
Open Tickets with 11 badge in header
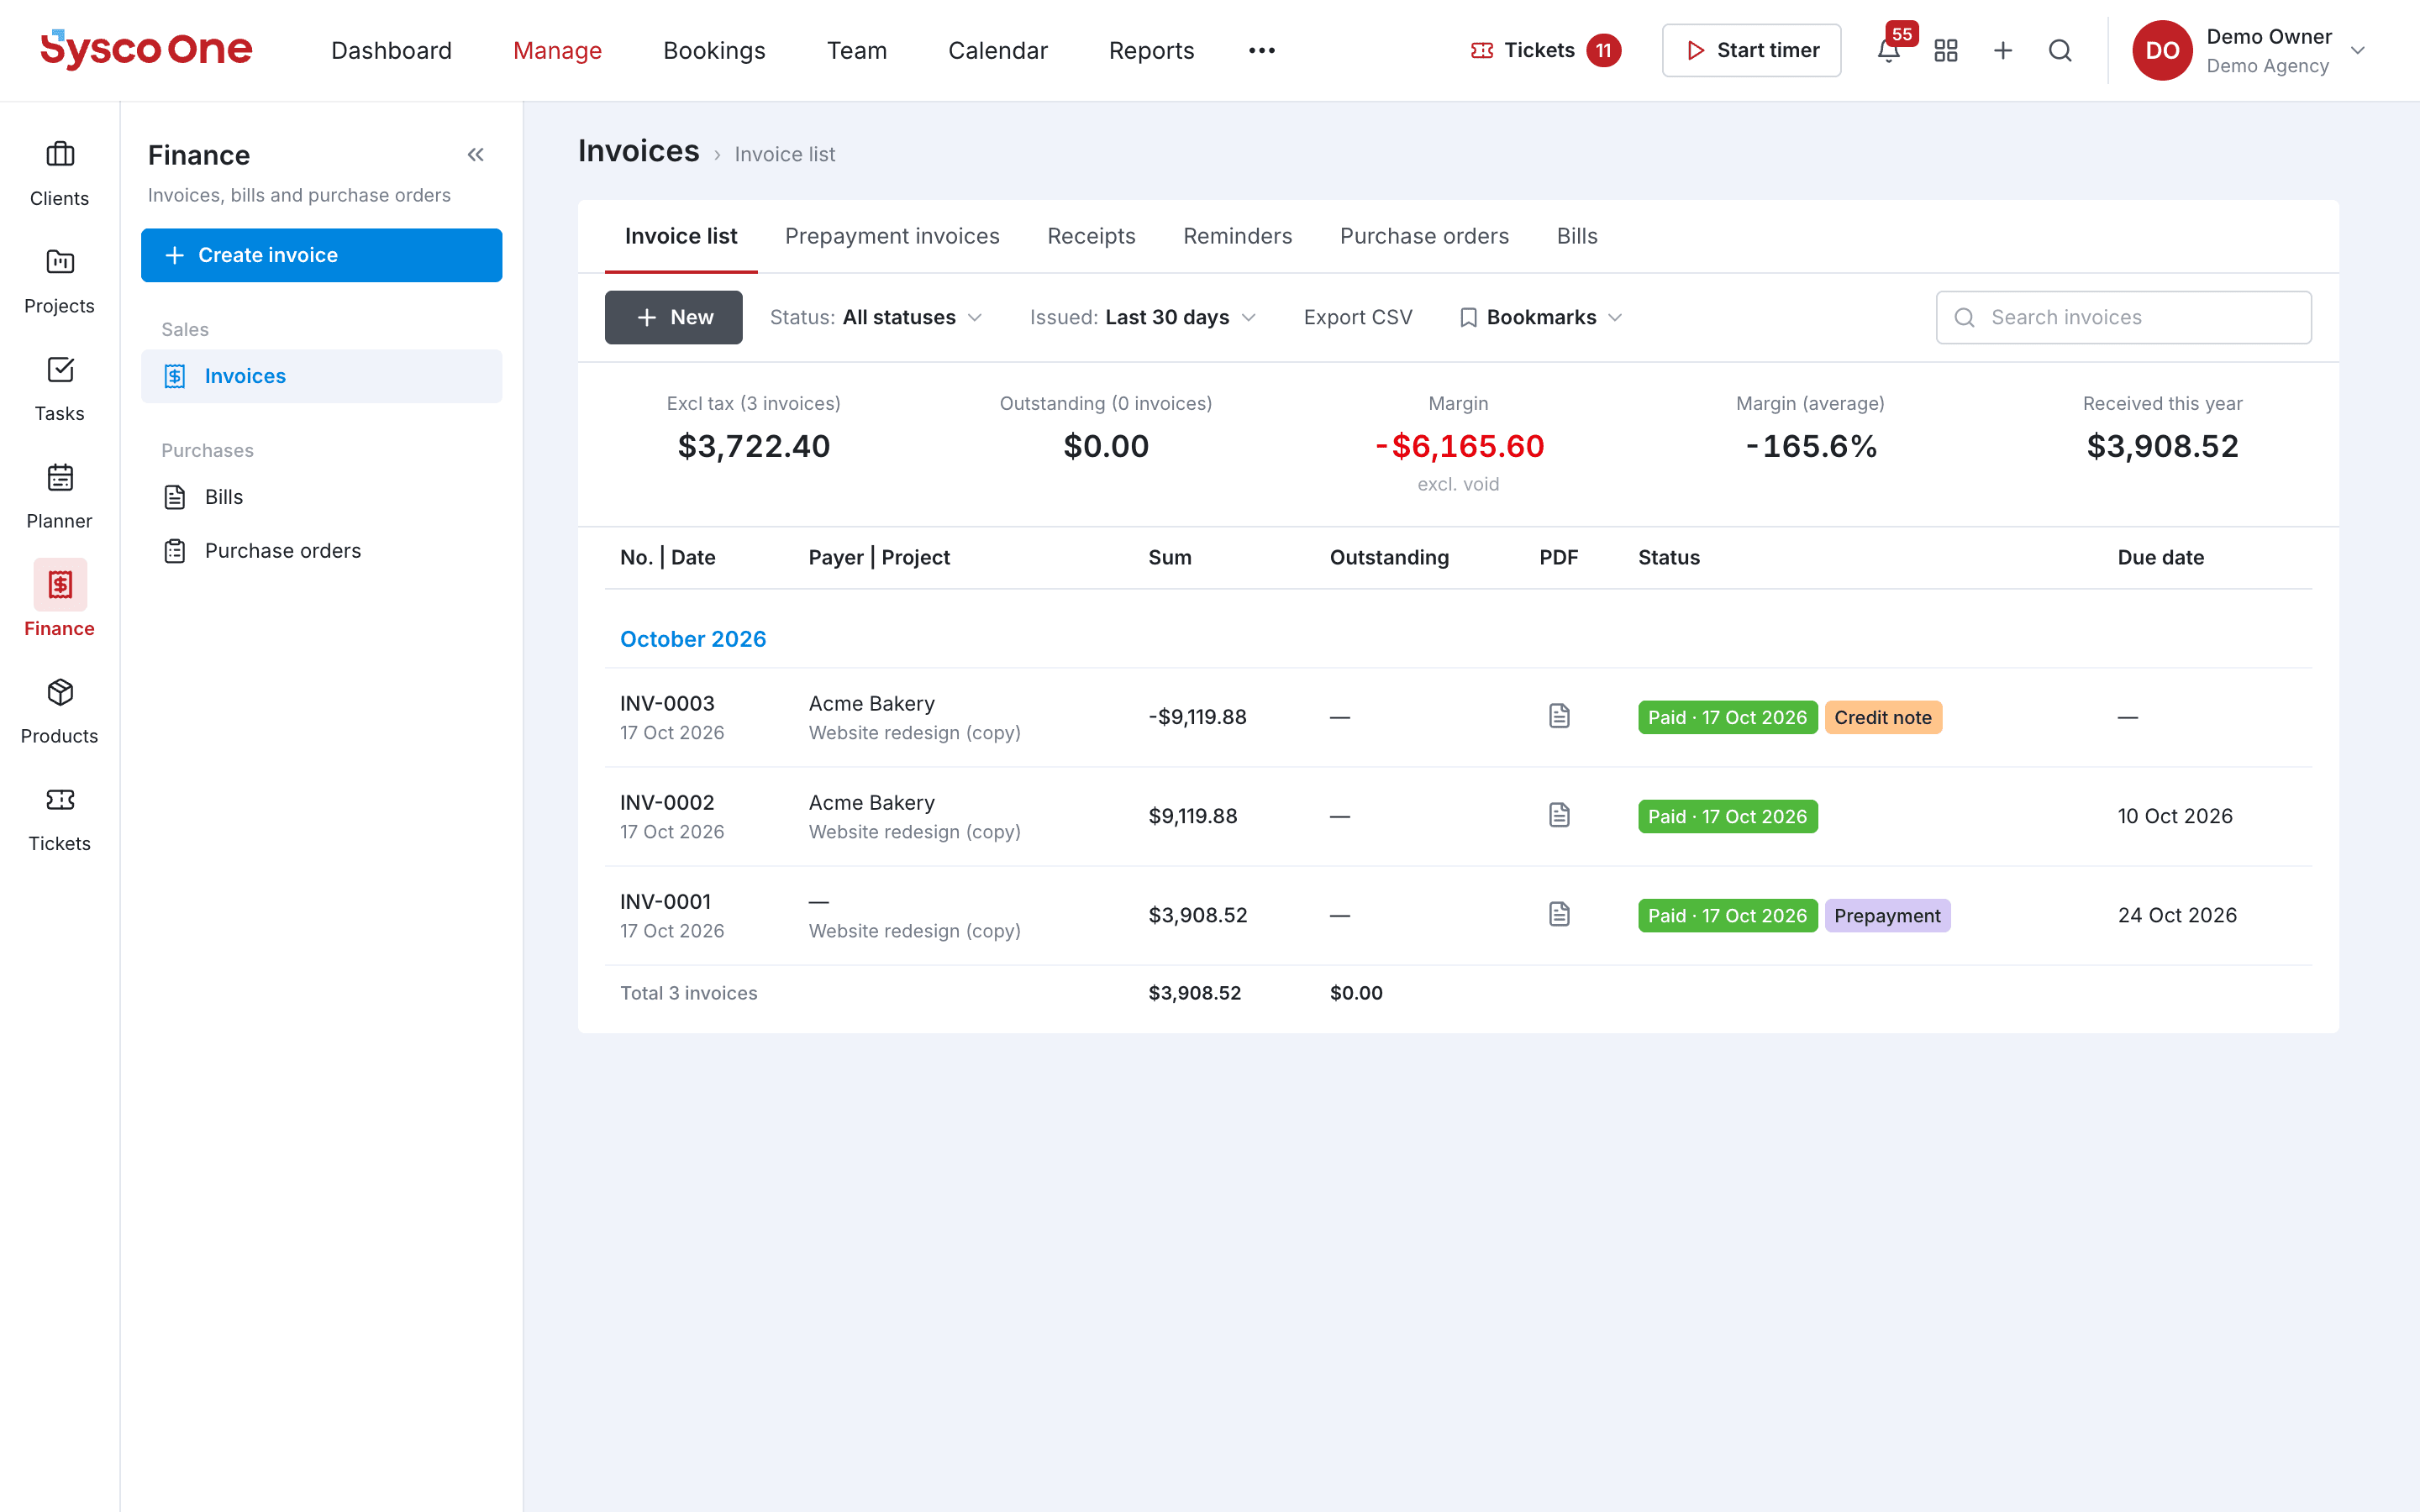point(1545,50)
